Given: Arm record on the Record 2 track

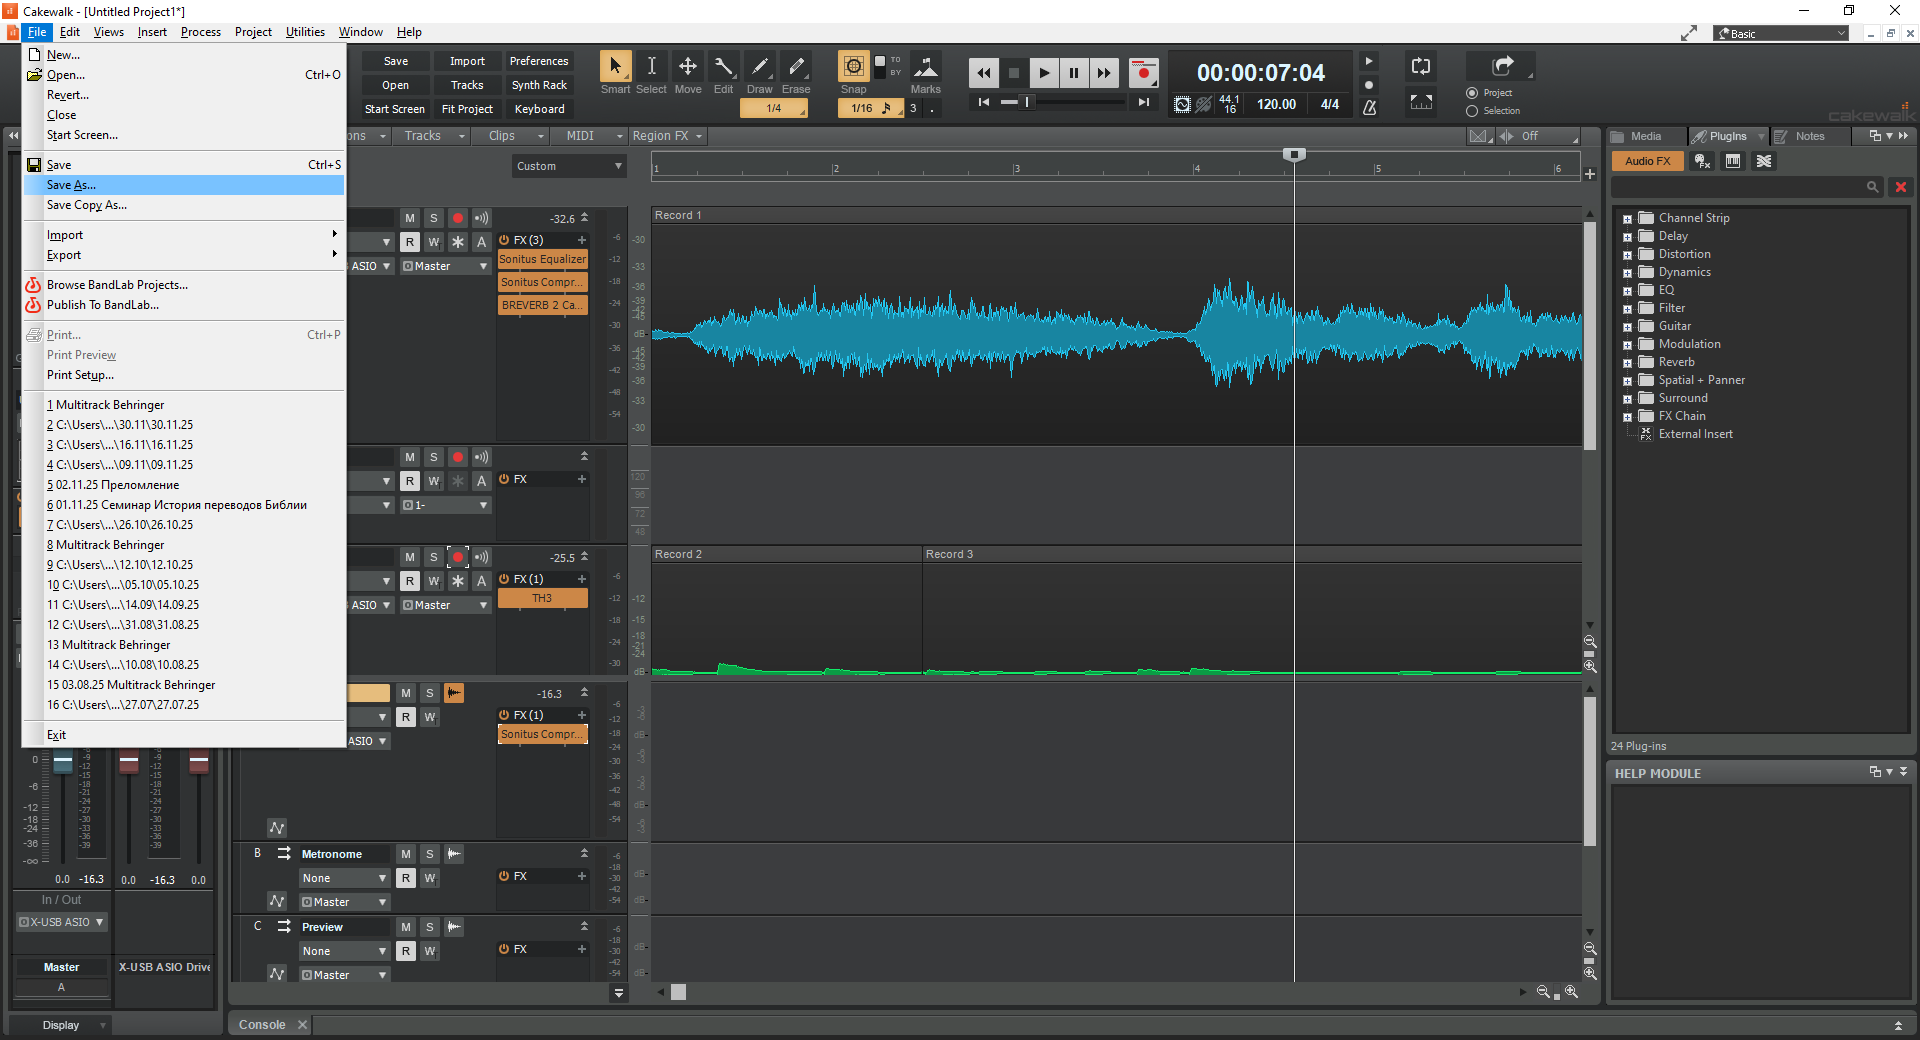Looking at the screenshot, I should 458,557.
